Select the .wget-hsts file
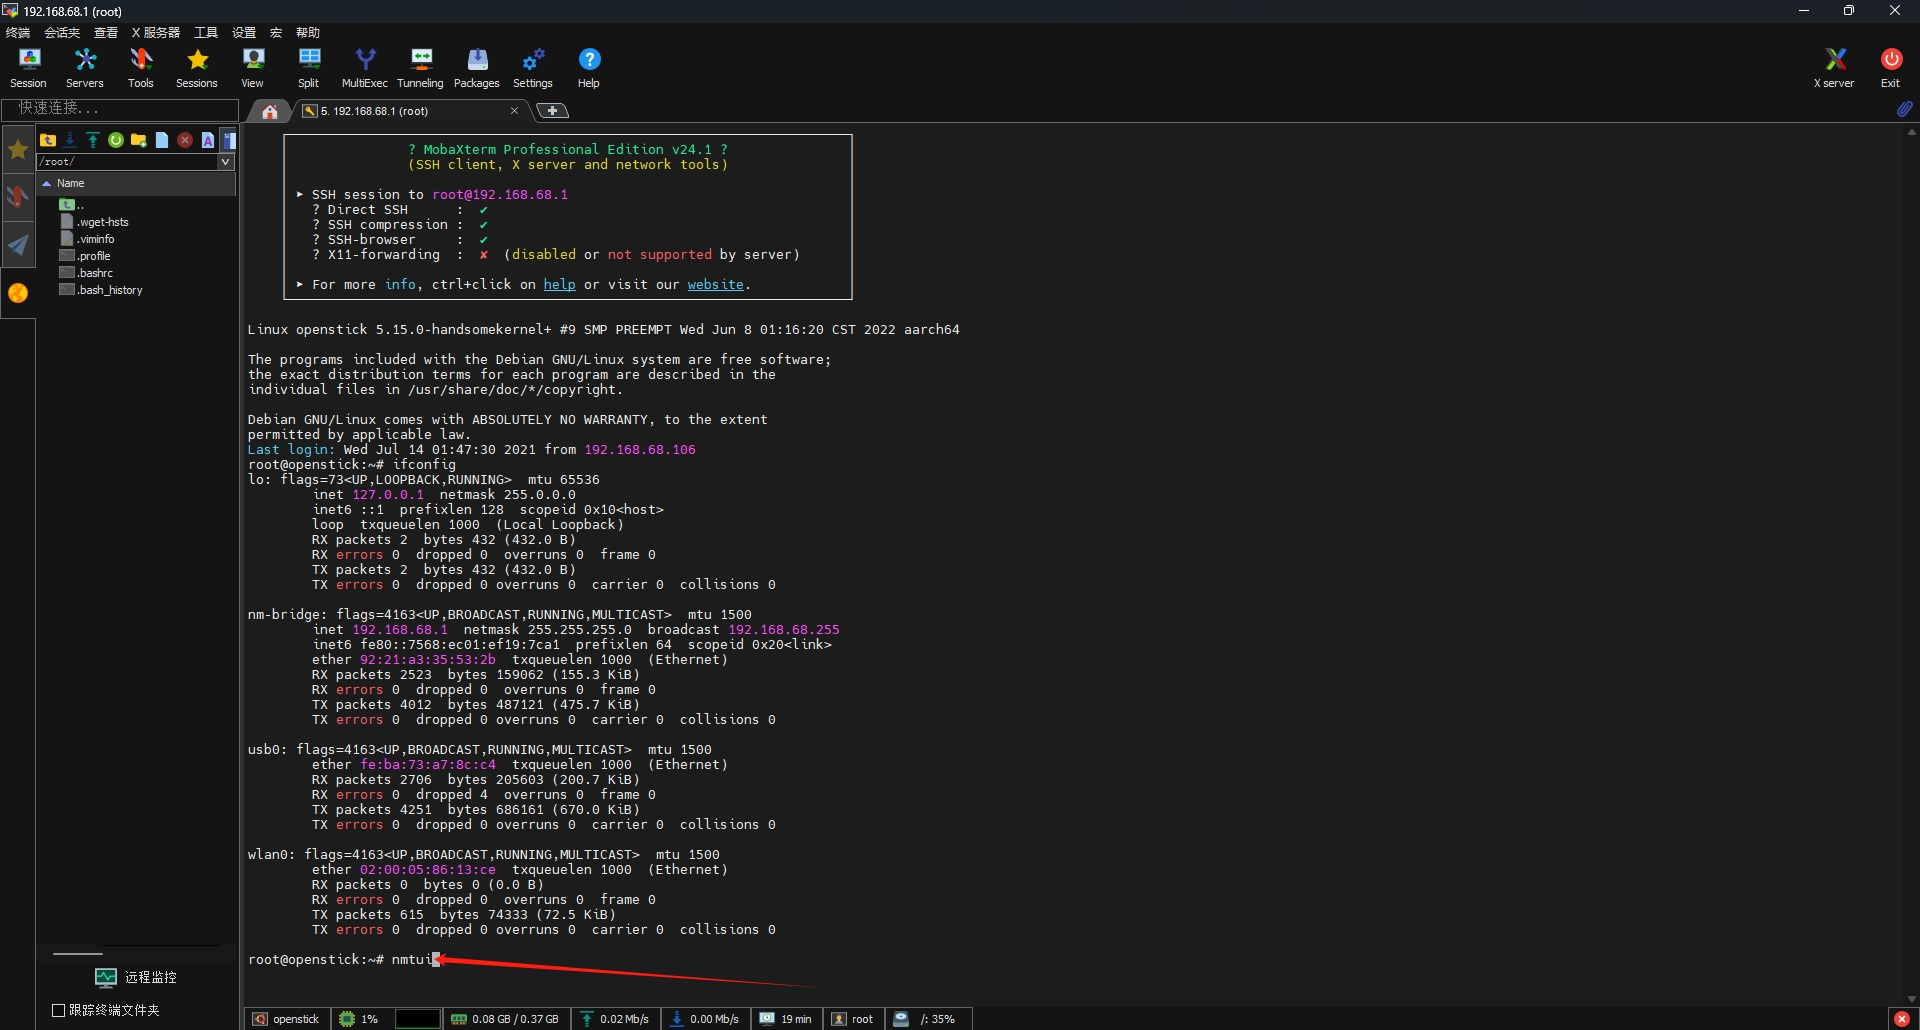 [x=95, y=222]
